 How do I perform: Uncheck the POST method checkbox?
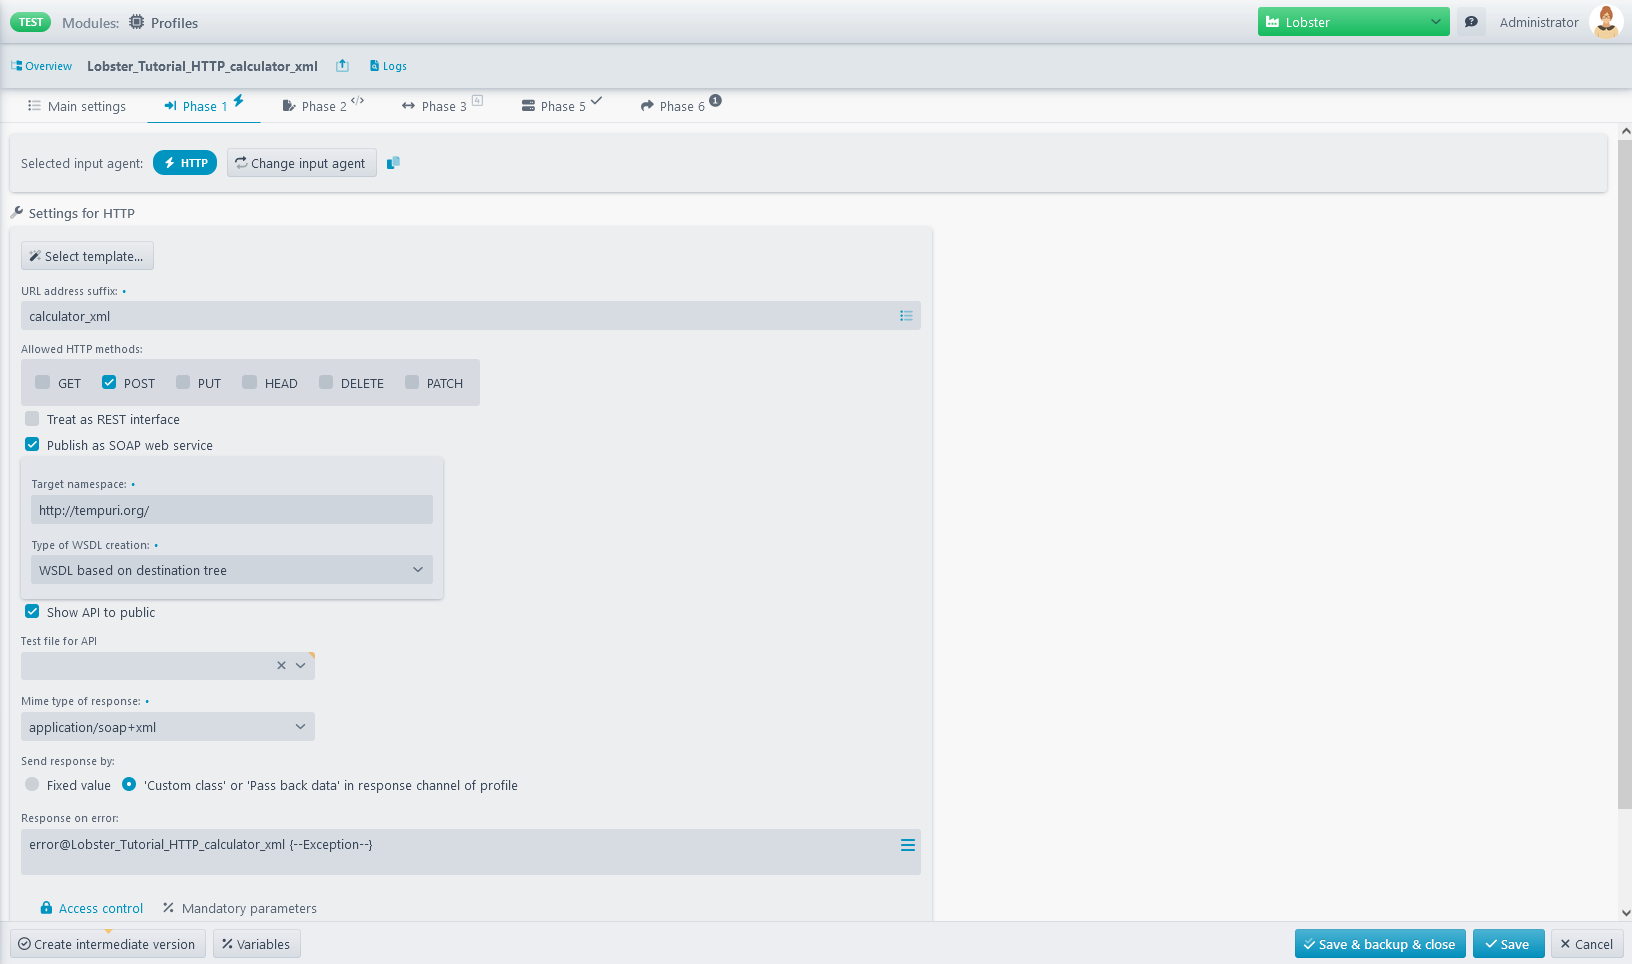point(109,382)
